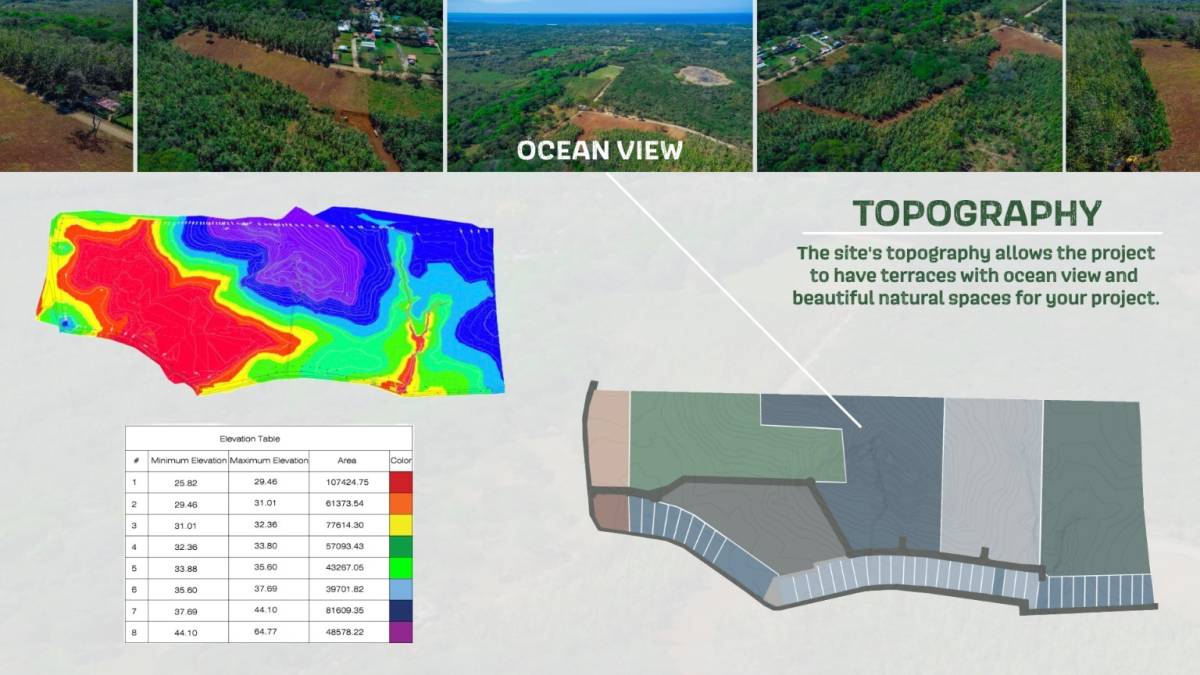Click the Minimum Elevation column header
Viewport: 1200px width, 675px height.
coord(188,460)
